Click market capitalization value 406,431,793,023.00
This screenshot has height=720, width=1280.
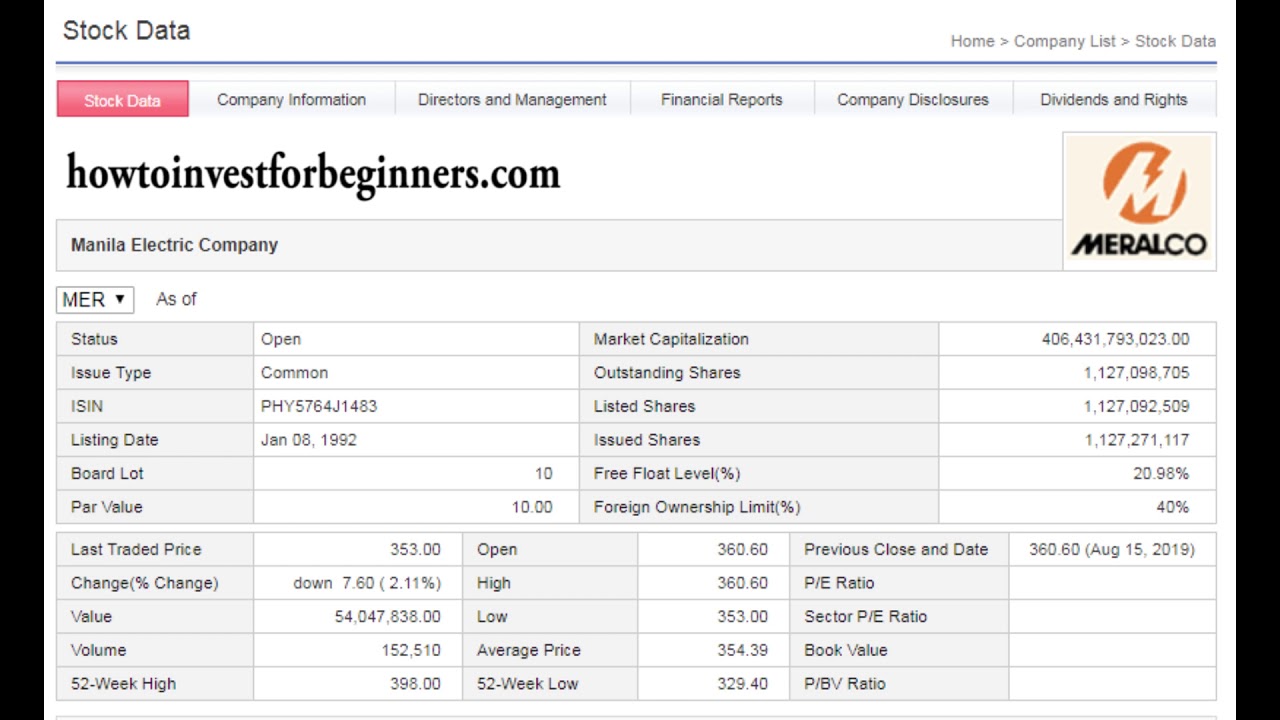tap(1115, 339)
